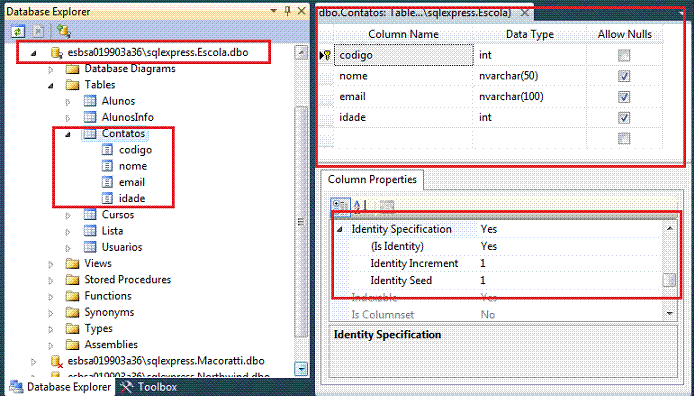Toggle Allow Nulls for nome column
695x396 pixels.
[x=624, y=76]
